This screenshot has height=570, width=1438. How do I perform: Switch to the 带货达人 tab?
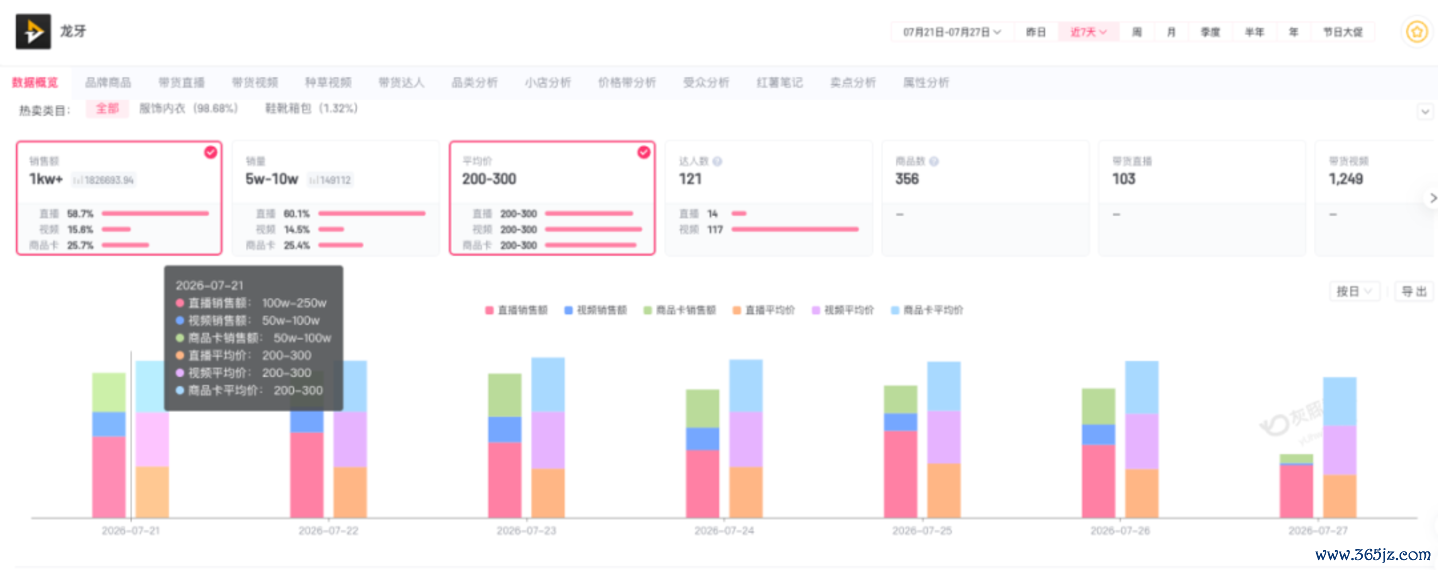coord(401,82)
